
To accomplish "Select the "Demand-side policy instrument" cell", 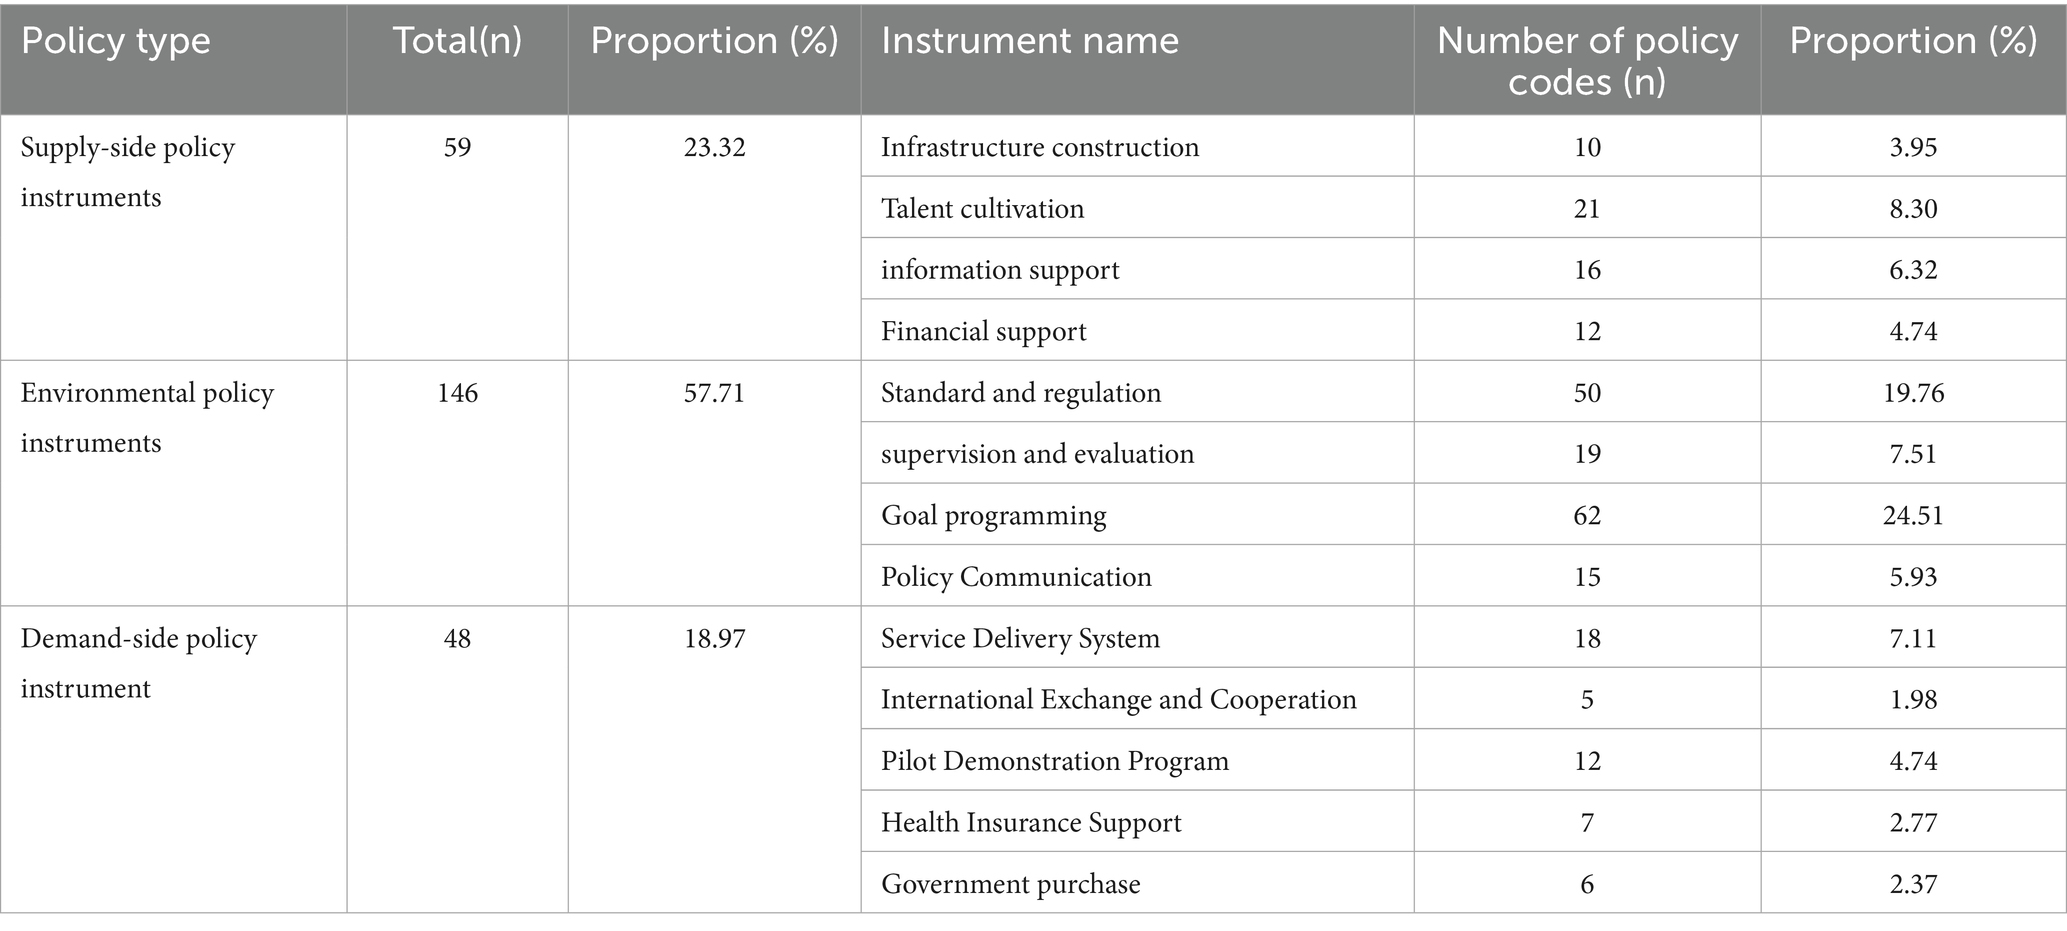I will (x=139, y=663).
